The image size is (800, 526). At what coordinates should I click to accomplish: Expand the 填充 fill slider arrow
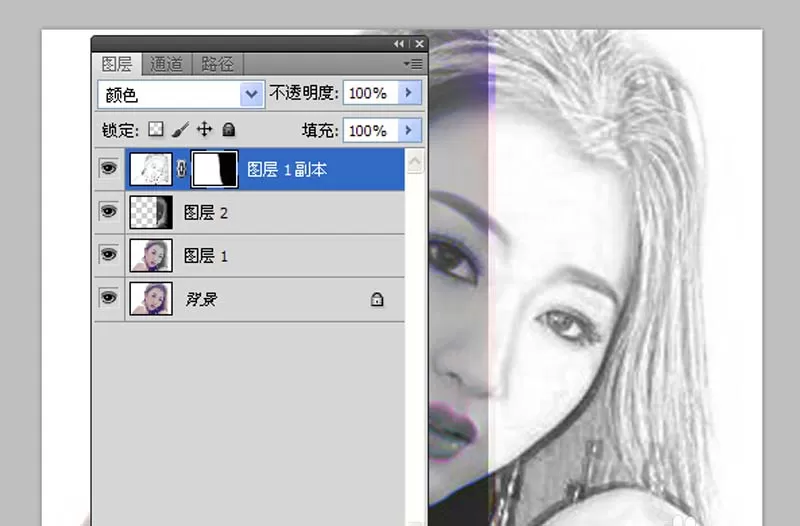click(x=409, y=131)
